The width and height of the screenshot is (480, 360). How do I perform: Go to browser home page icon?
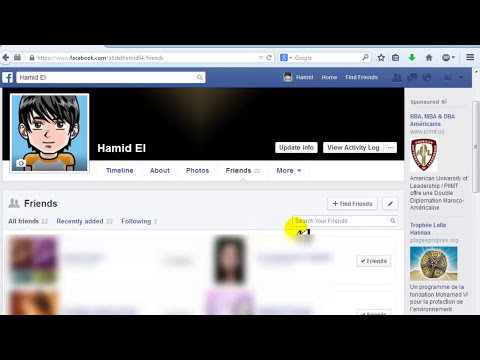429,58
